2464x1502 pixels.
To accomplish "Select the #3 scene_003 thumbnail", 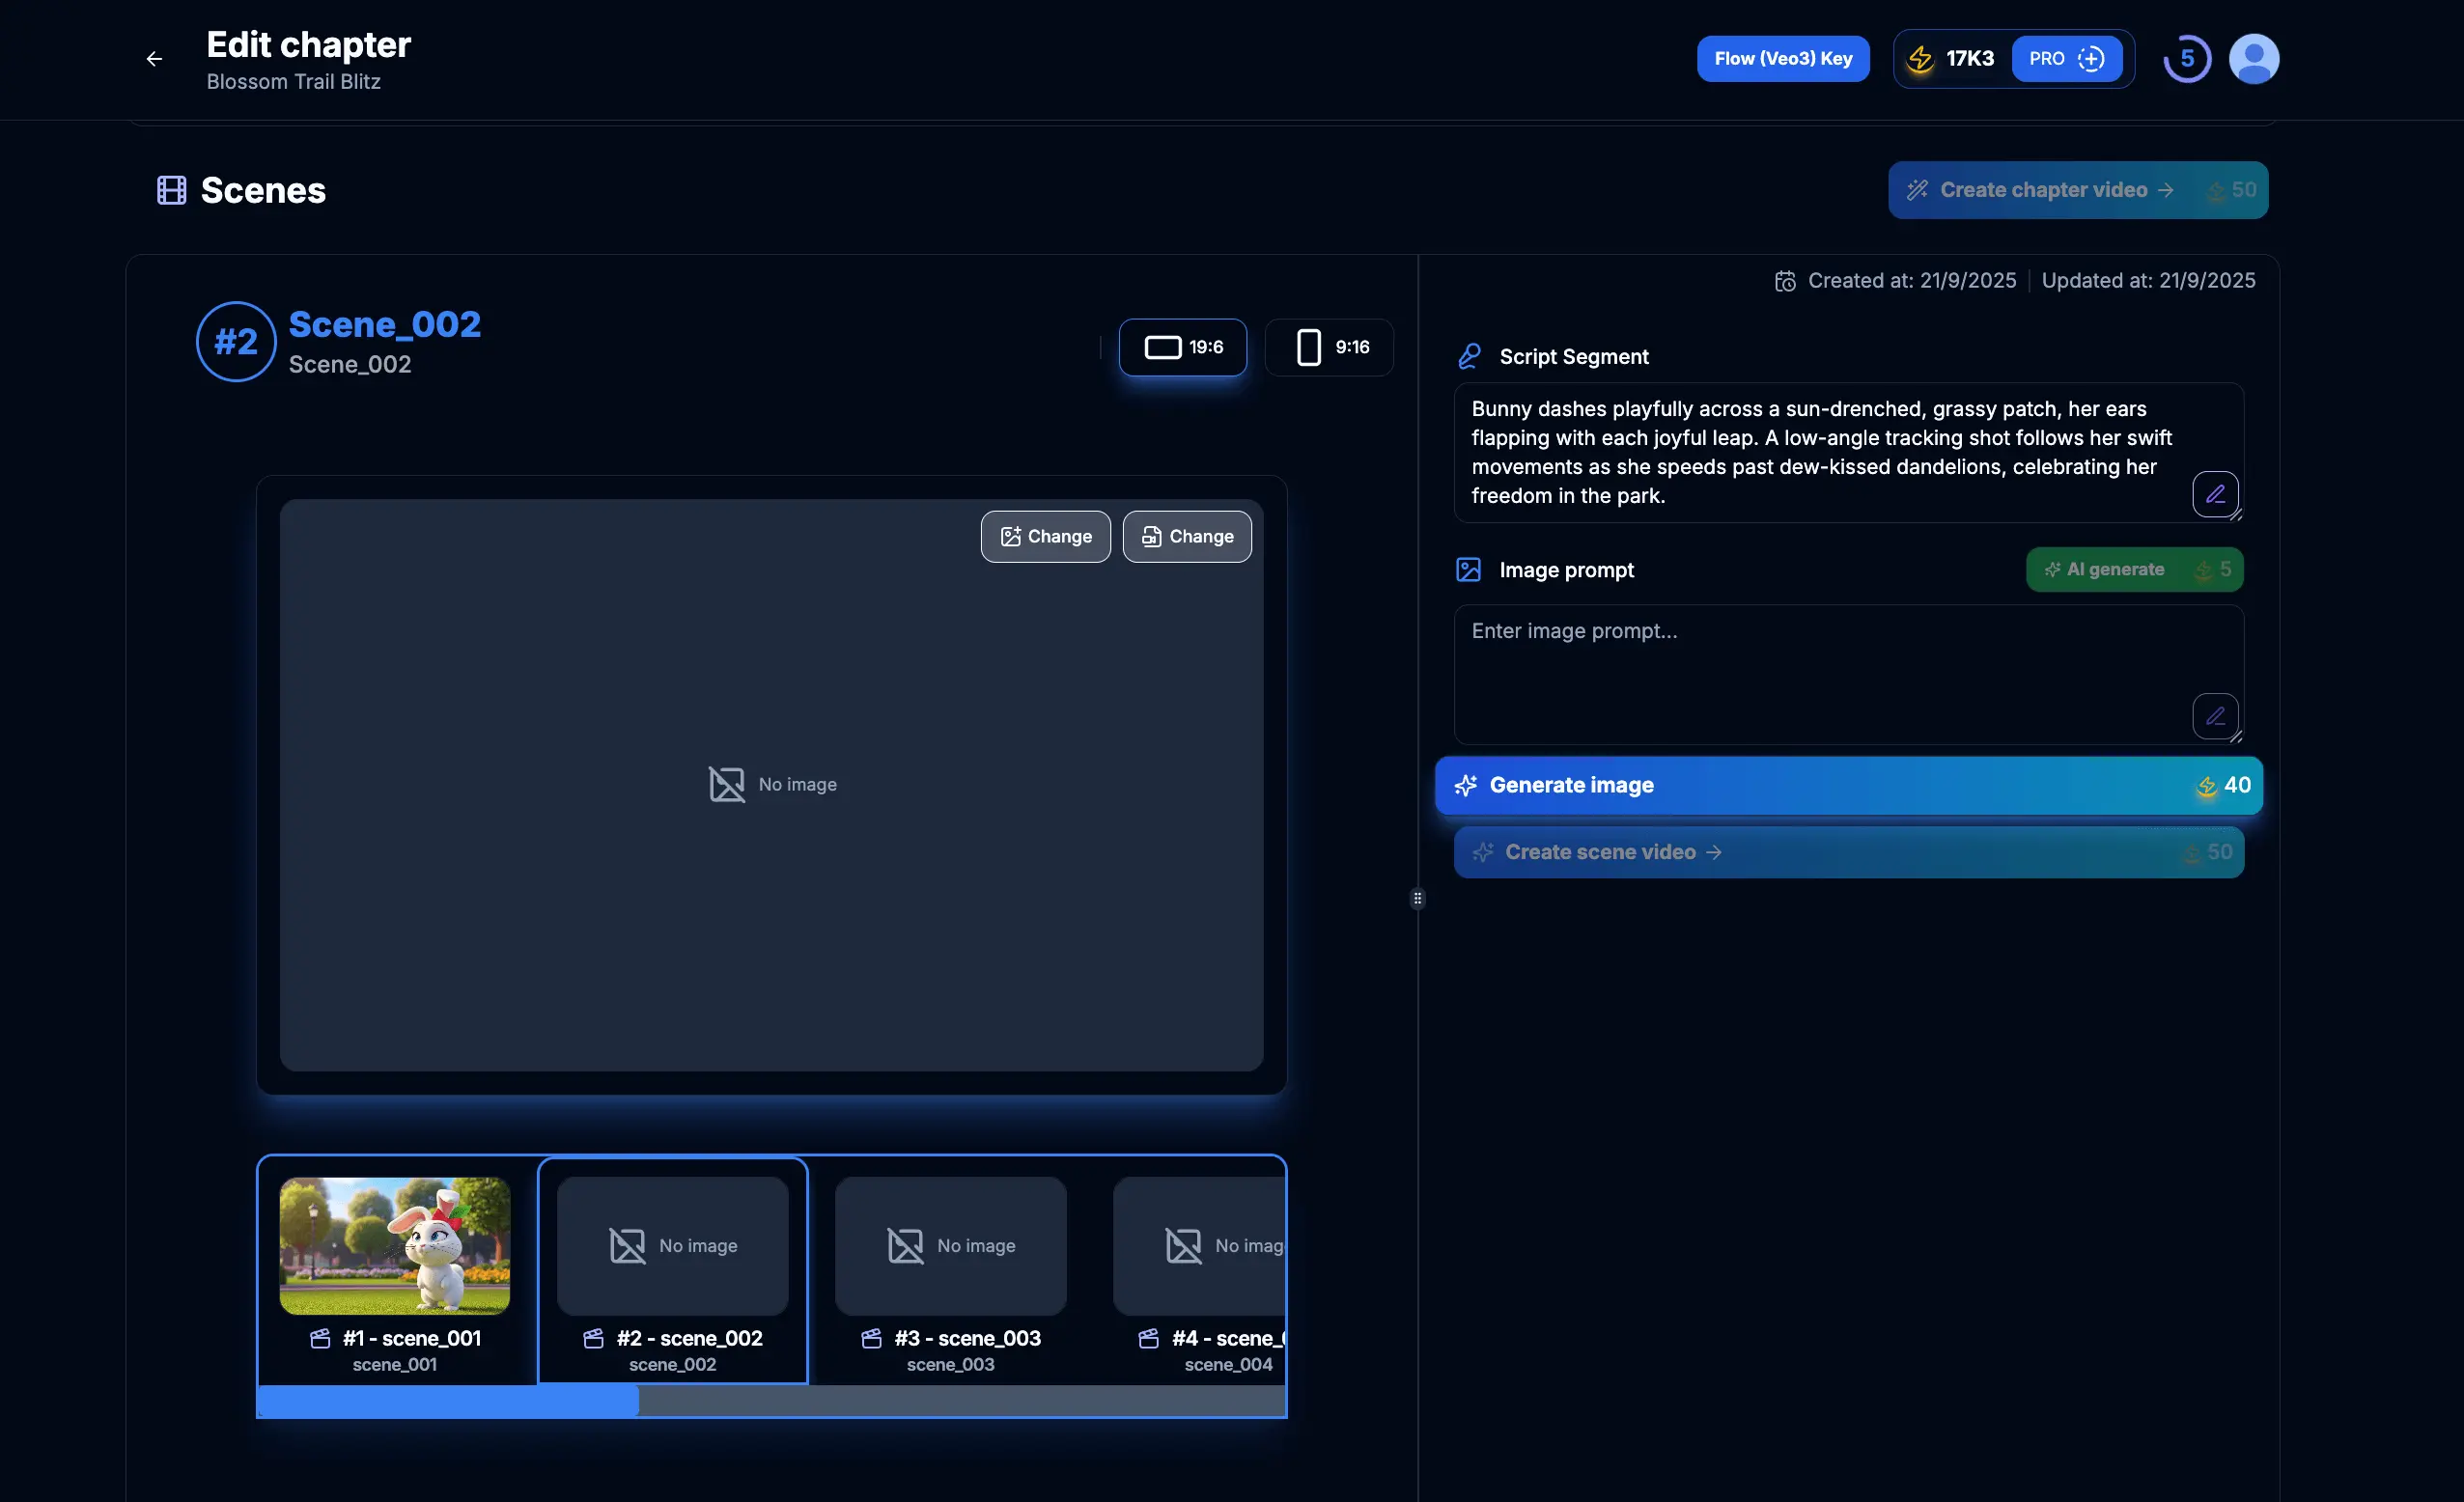I will 950,1245.
